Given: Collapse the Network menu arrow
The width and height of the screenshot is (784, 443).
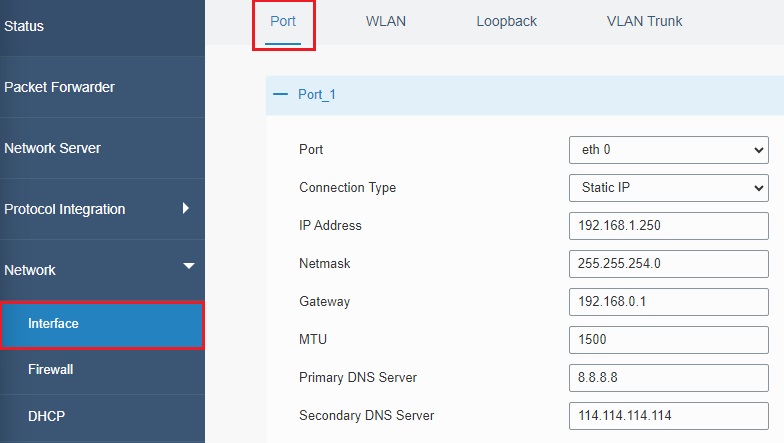Looking at the screenshot, I should click(x=188, y=266).
